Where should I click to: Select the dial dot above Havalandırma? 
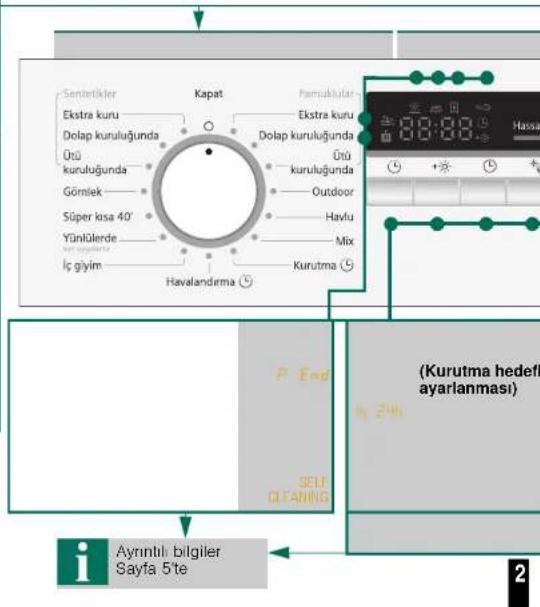tap(209, 256)
